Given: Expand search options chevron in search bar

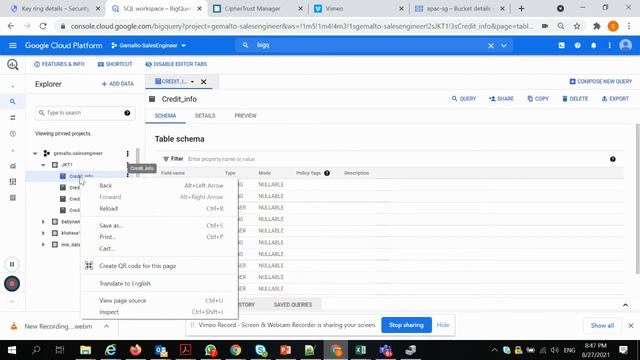Looking at the screenshot, I should [504, 46].
